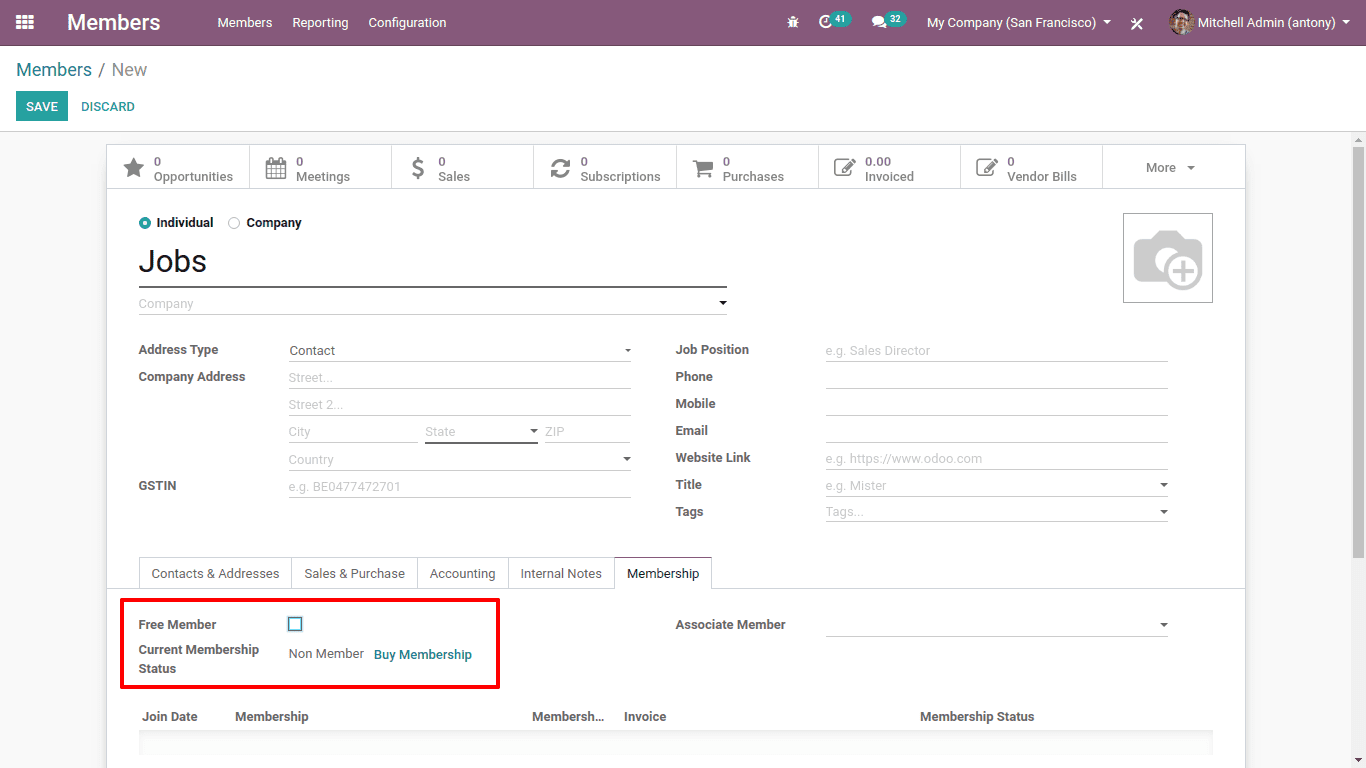Image resolution: width=1366 pixels, height=768 pixels.
Task: Select the Company radio option
Action: point(234,223)
